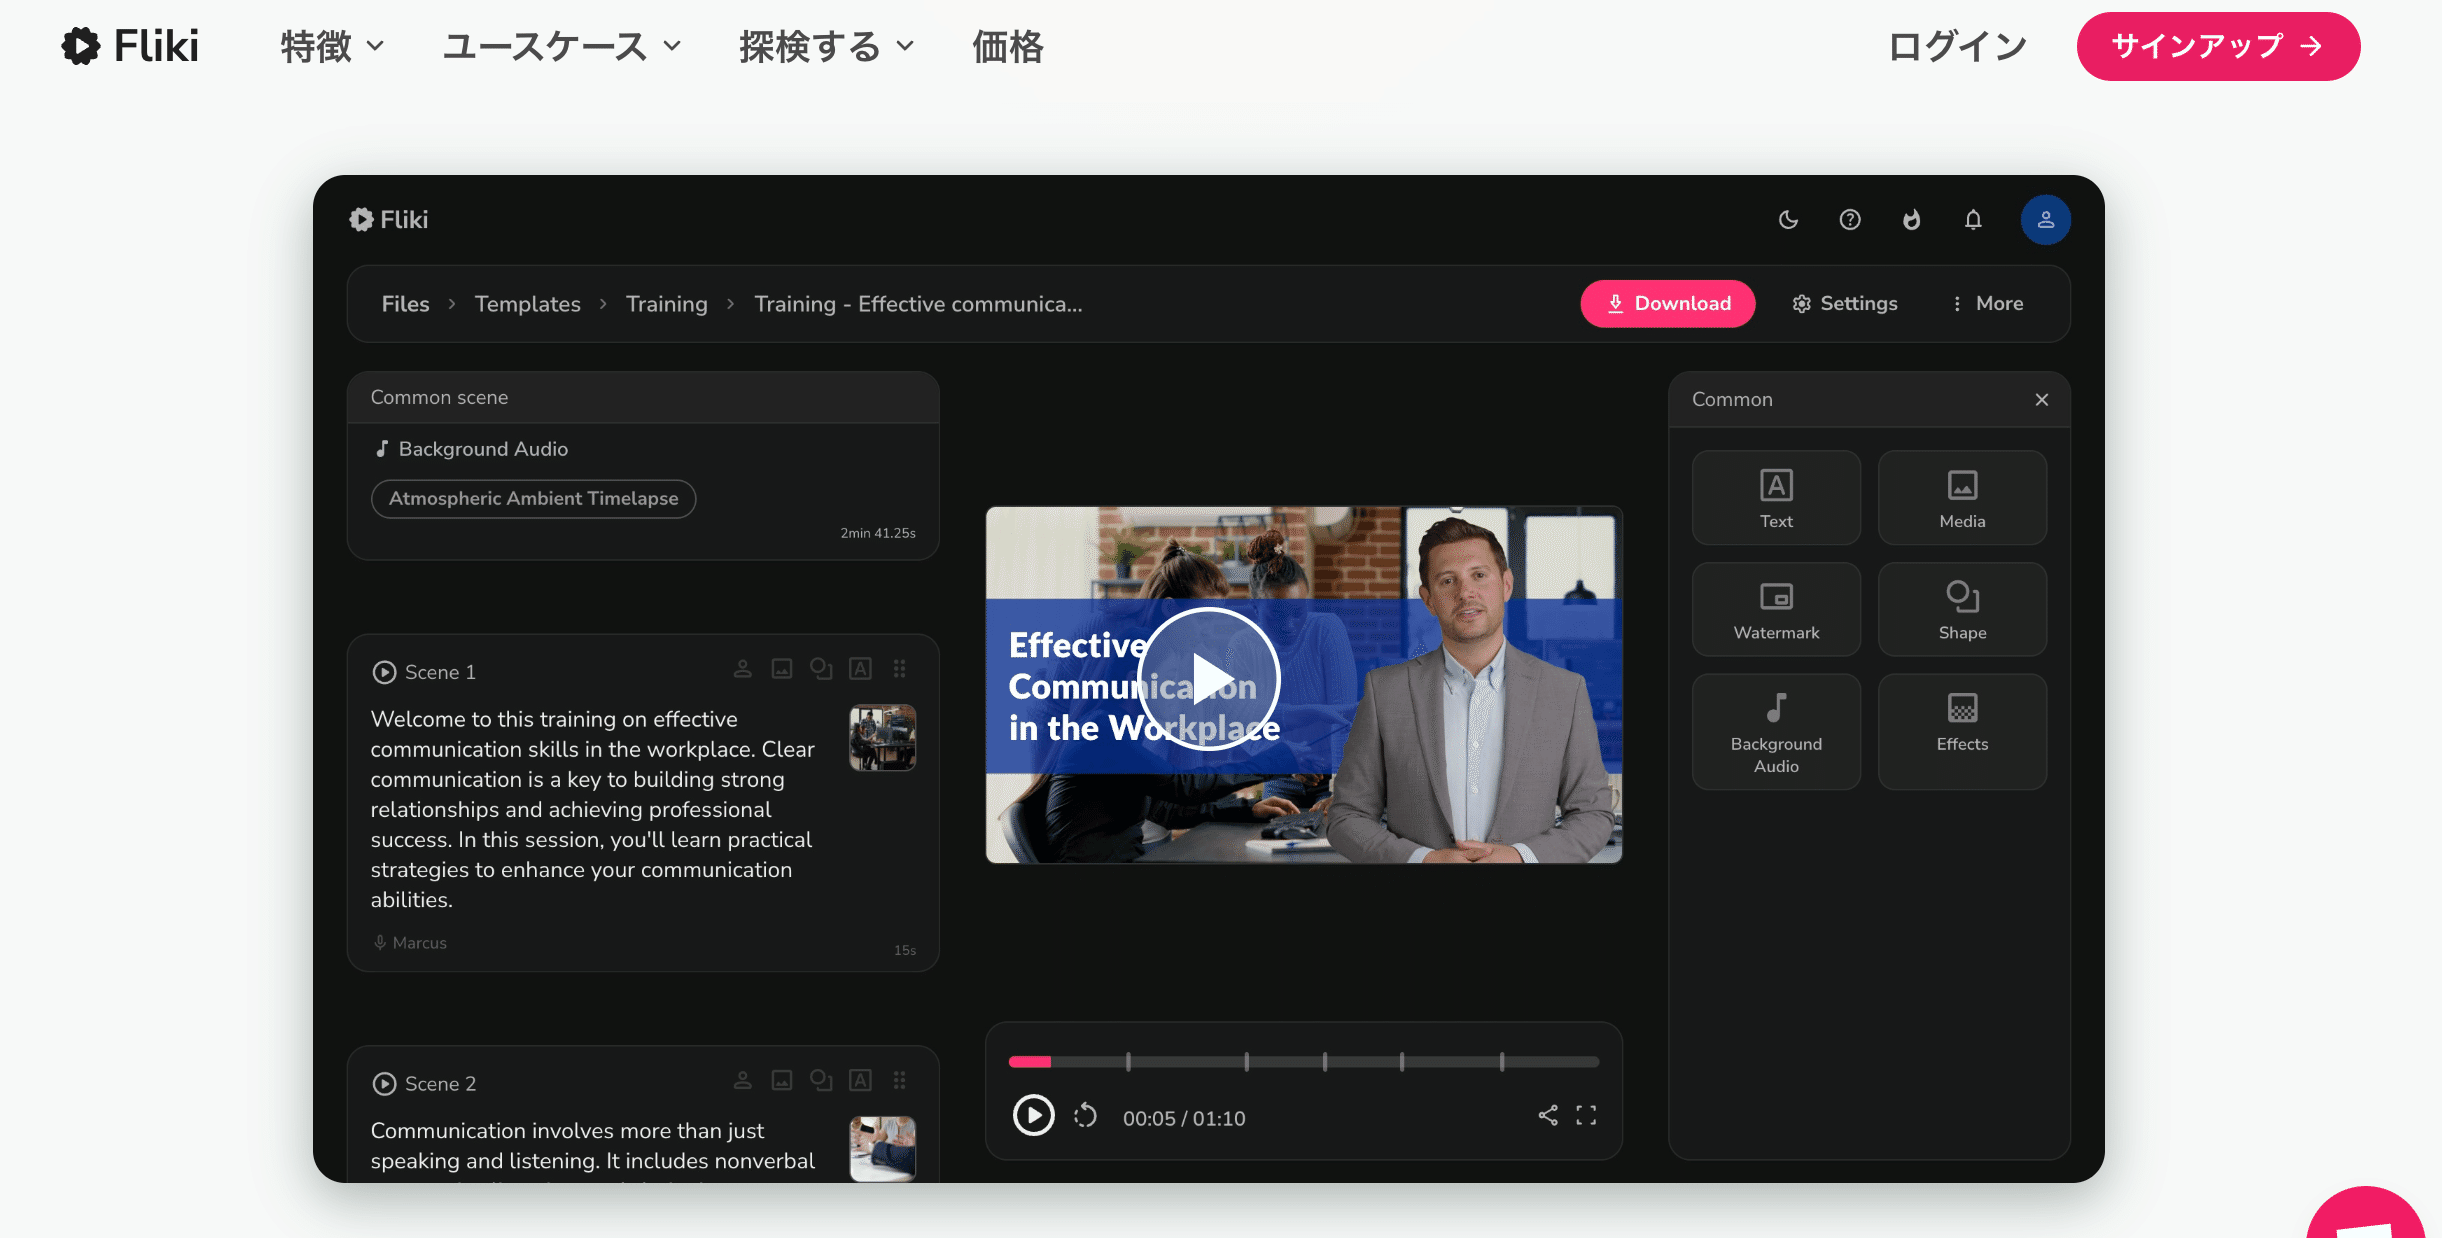Click play button in player bar
This screenshot has height=1238, width=2442.
1033,1115
